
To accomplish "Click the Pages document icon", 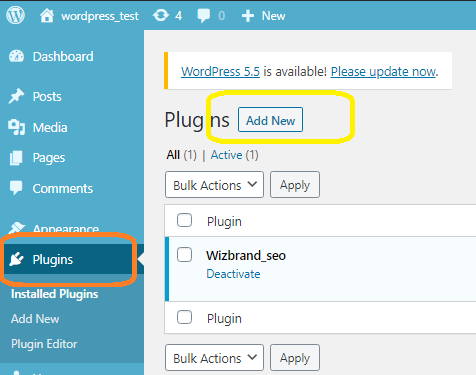I will click(x=16, y=158).
